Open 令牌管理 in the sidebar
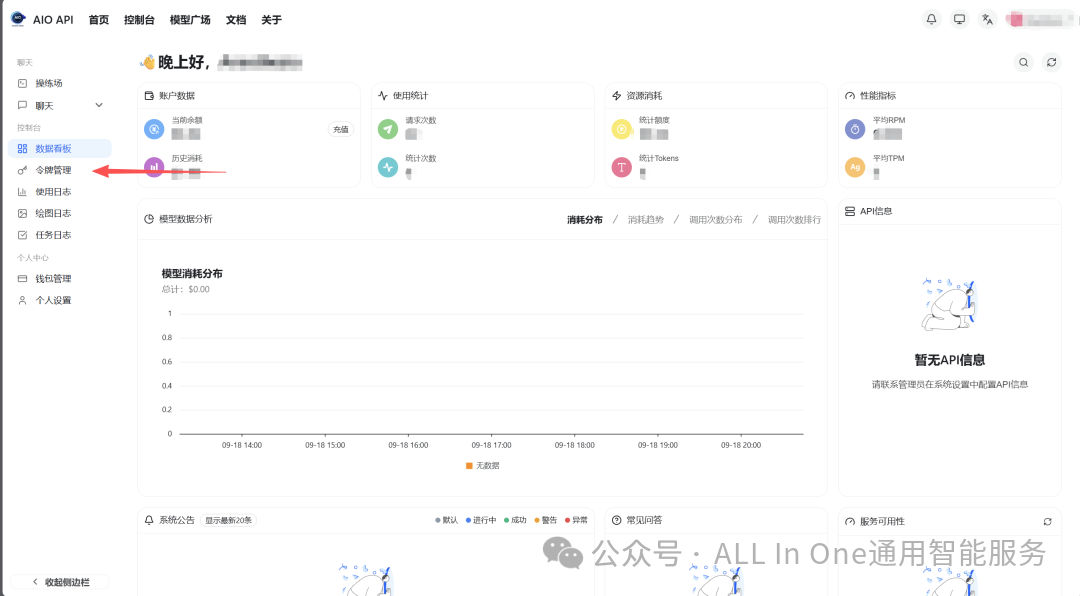The height and width of the screenshot is (596, 1080). (x=60, y=170)
